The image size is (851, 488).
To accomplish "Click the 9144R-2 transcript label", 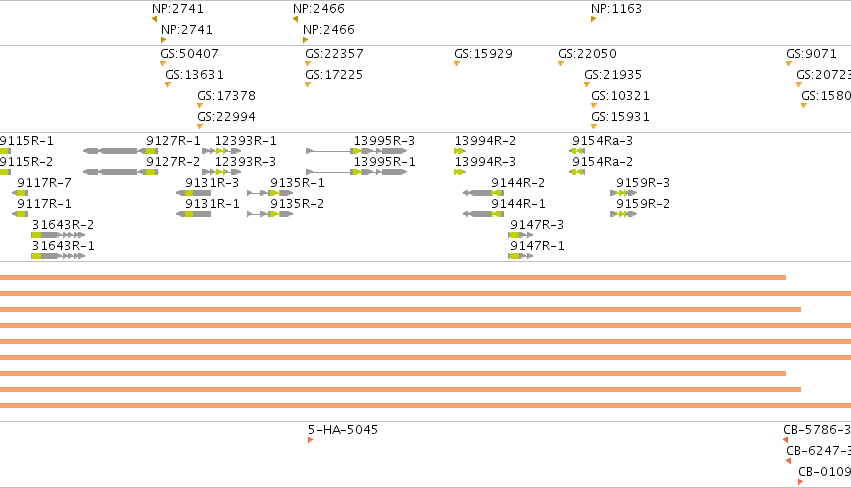I will [x=518, y=183].
